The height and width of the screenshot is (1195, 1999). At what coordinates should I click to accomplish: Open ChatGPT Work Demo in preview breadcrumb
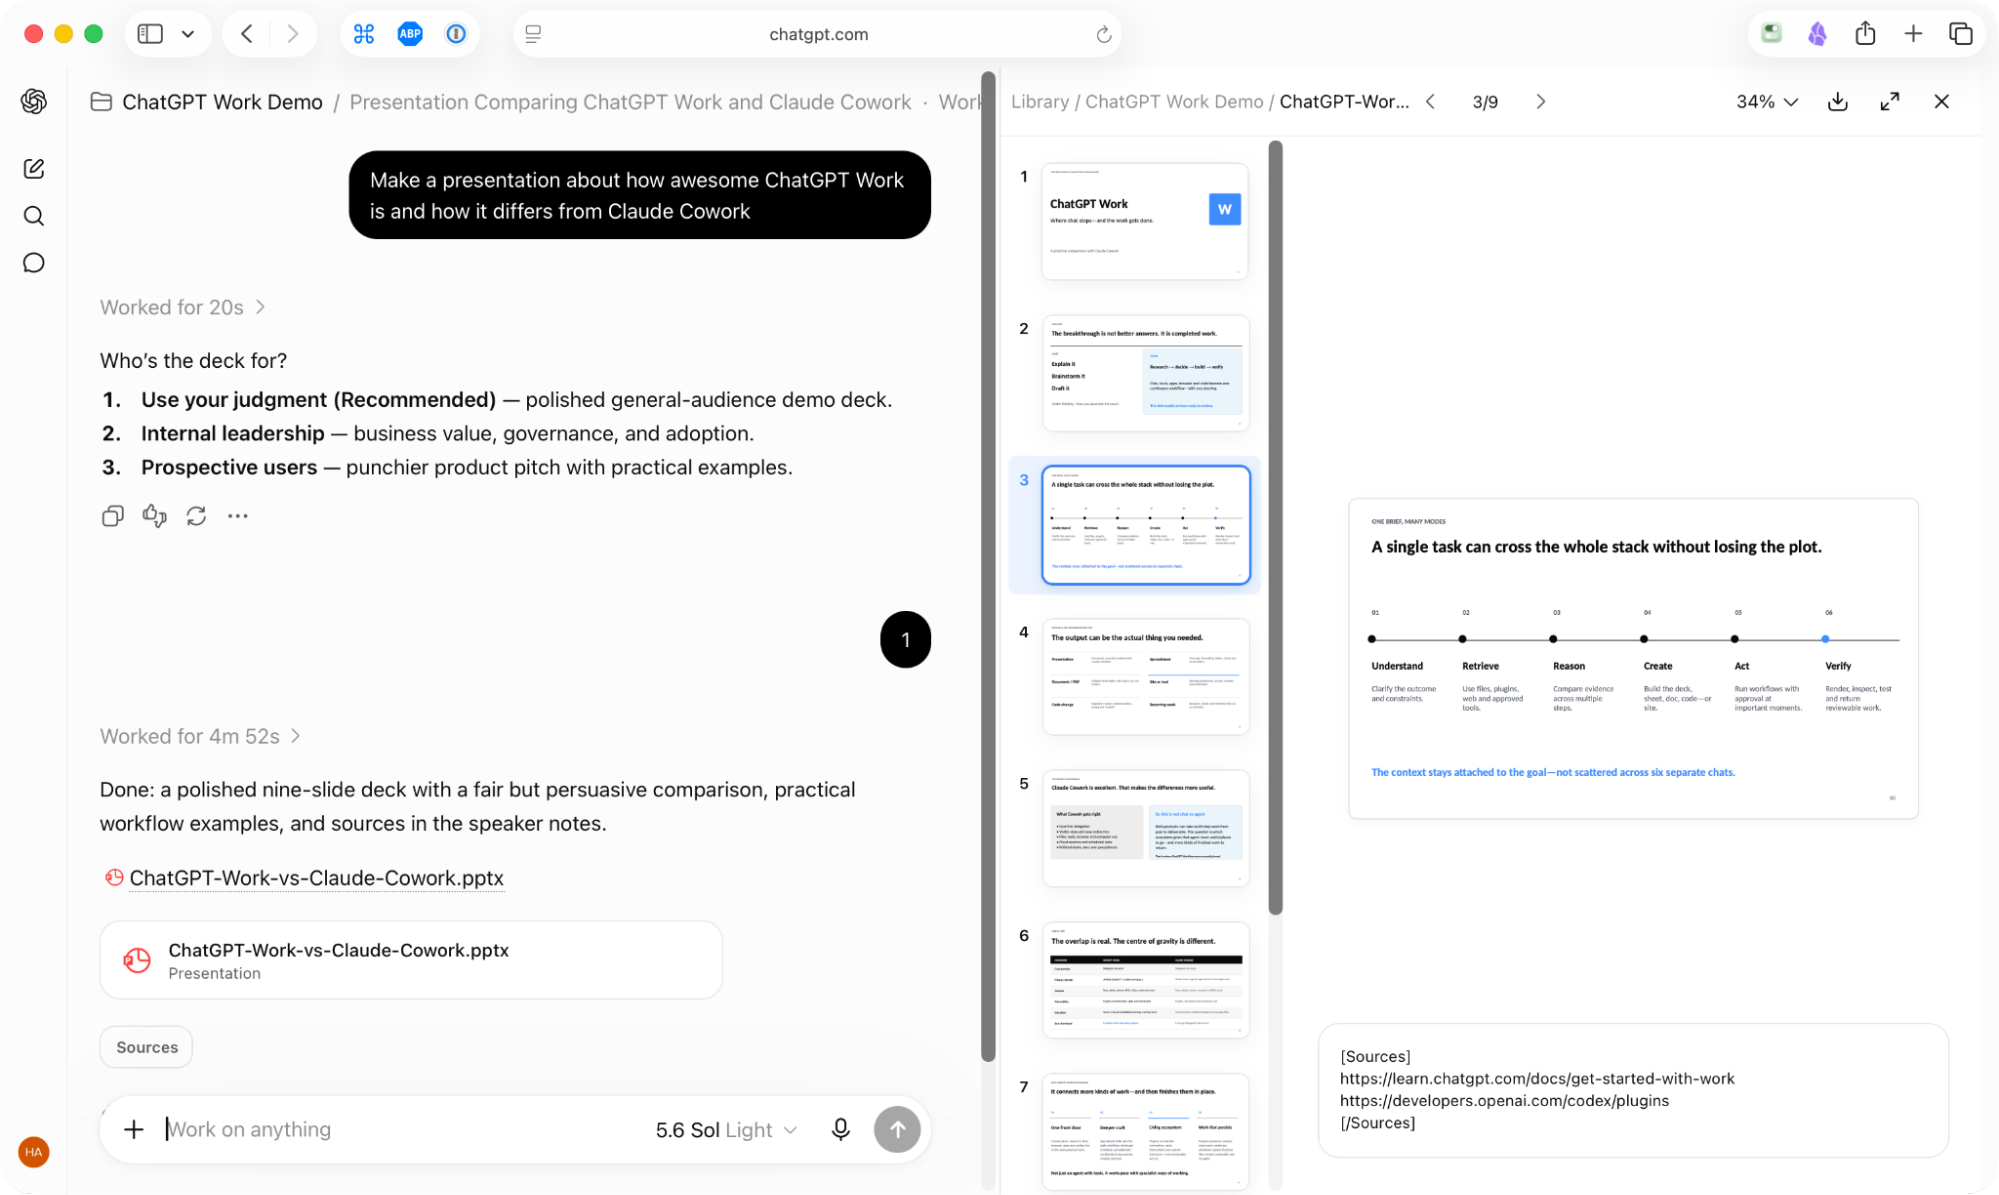click(1174, 102)
